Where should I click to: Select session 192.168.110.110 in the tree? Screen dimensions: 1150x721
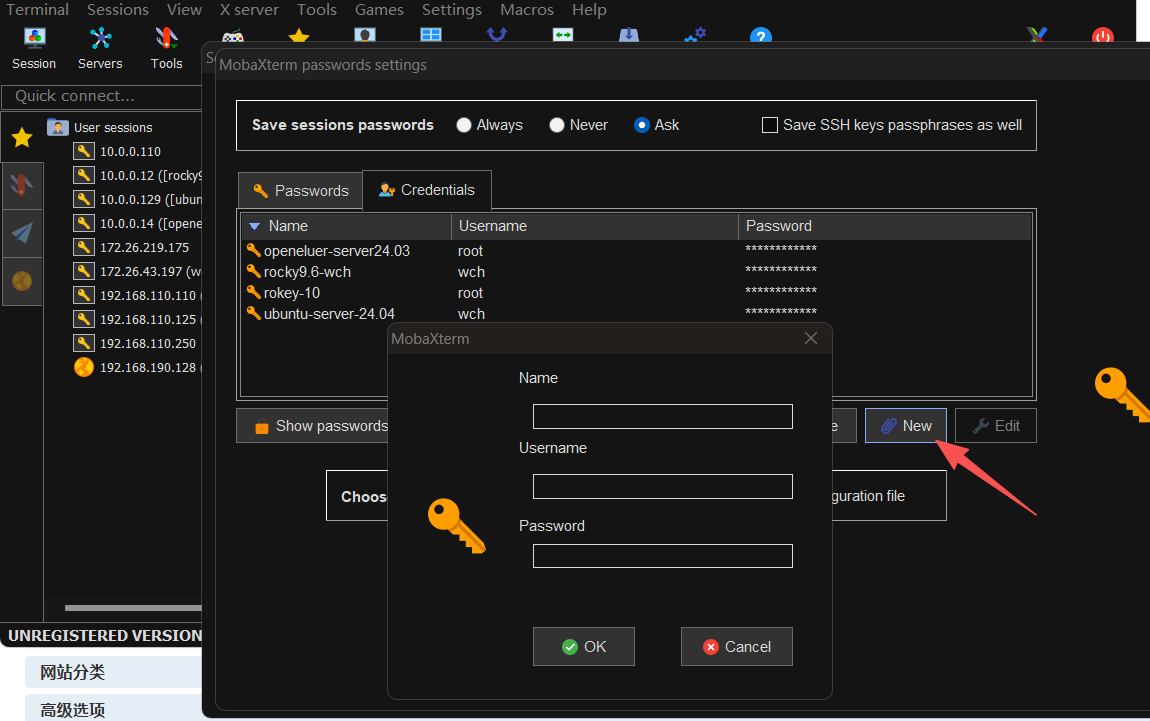(x=138, y=295)
